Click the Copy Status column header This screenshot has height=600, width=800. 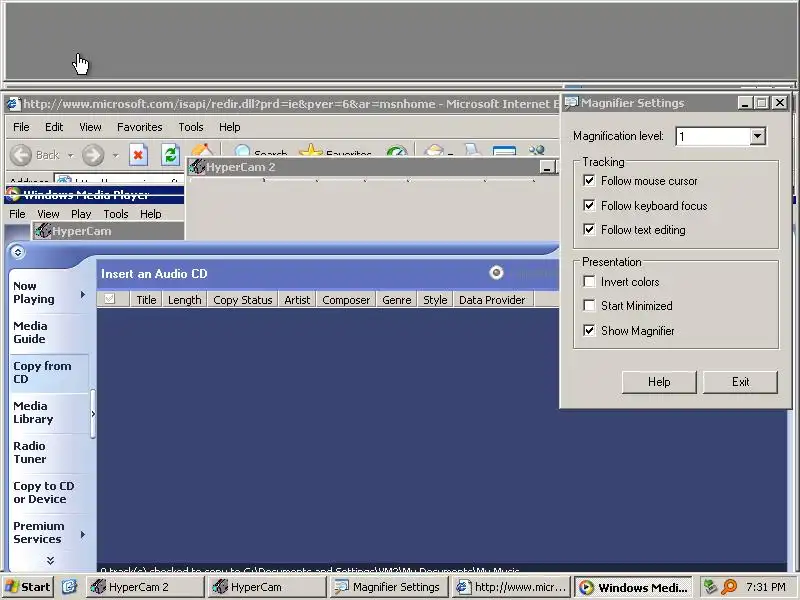(x=242, y=299)
